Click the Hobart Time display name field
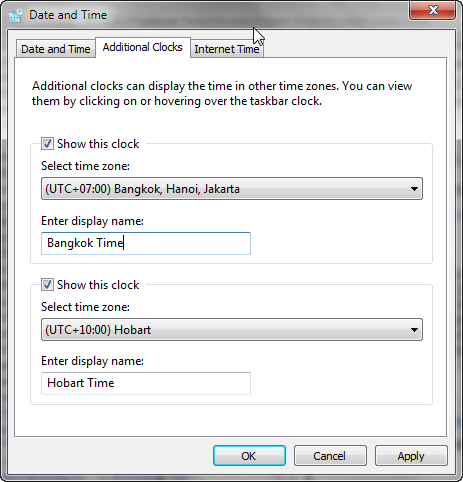 146,383
